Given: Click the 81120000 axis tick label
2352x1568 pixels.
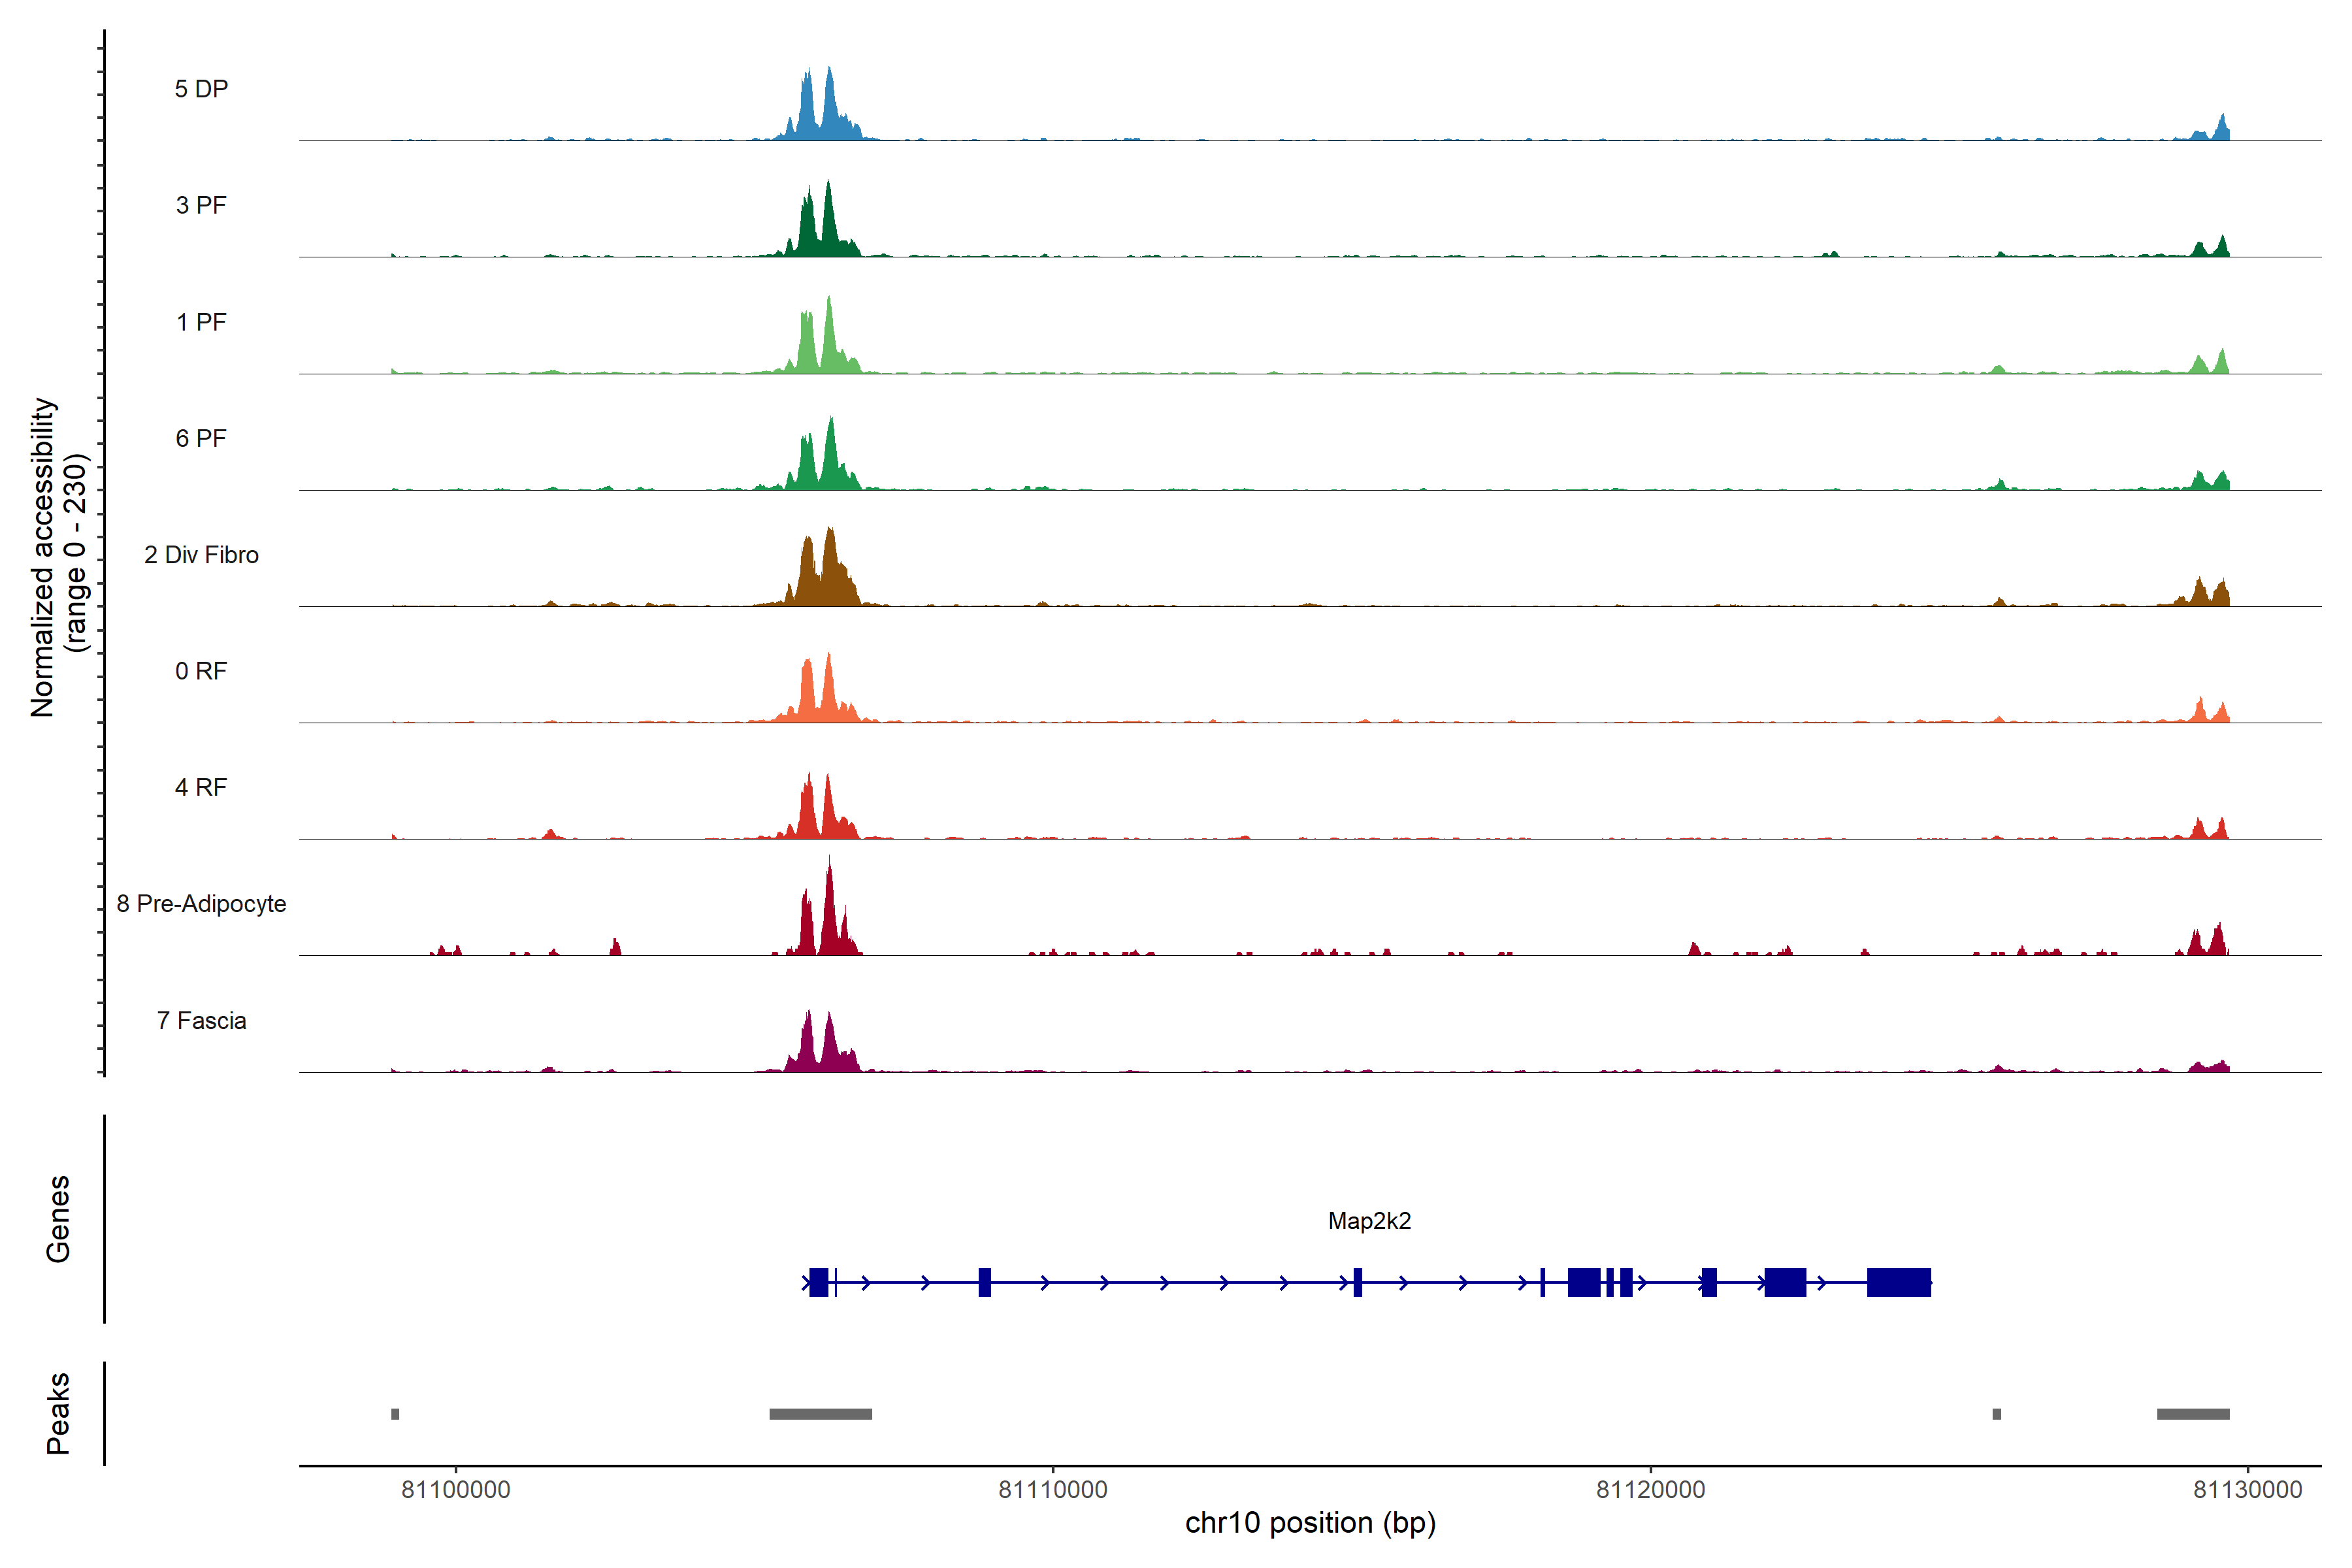Looking at the screenshot, I should [x=1650, y=1490].
